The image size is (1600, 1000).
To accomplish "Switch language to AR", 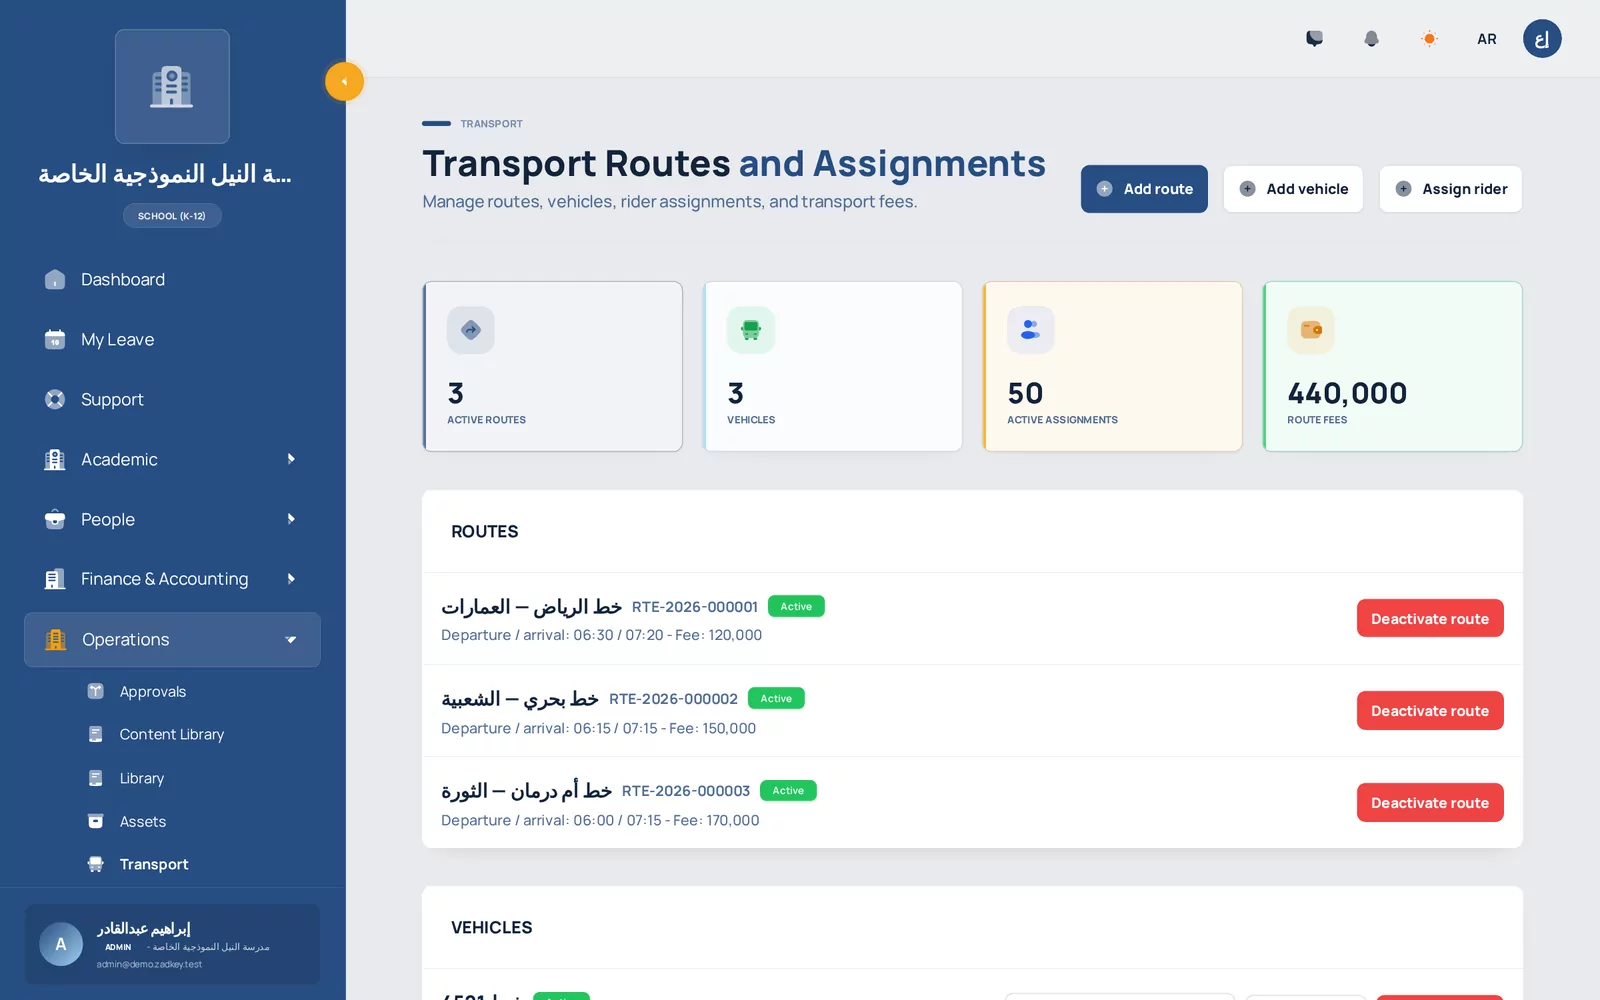I will (x=1487, y=39).
